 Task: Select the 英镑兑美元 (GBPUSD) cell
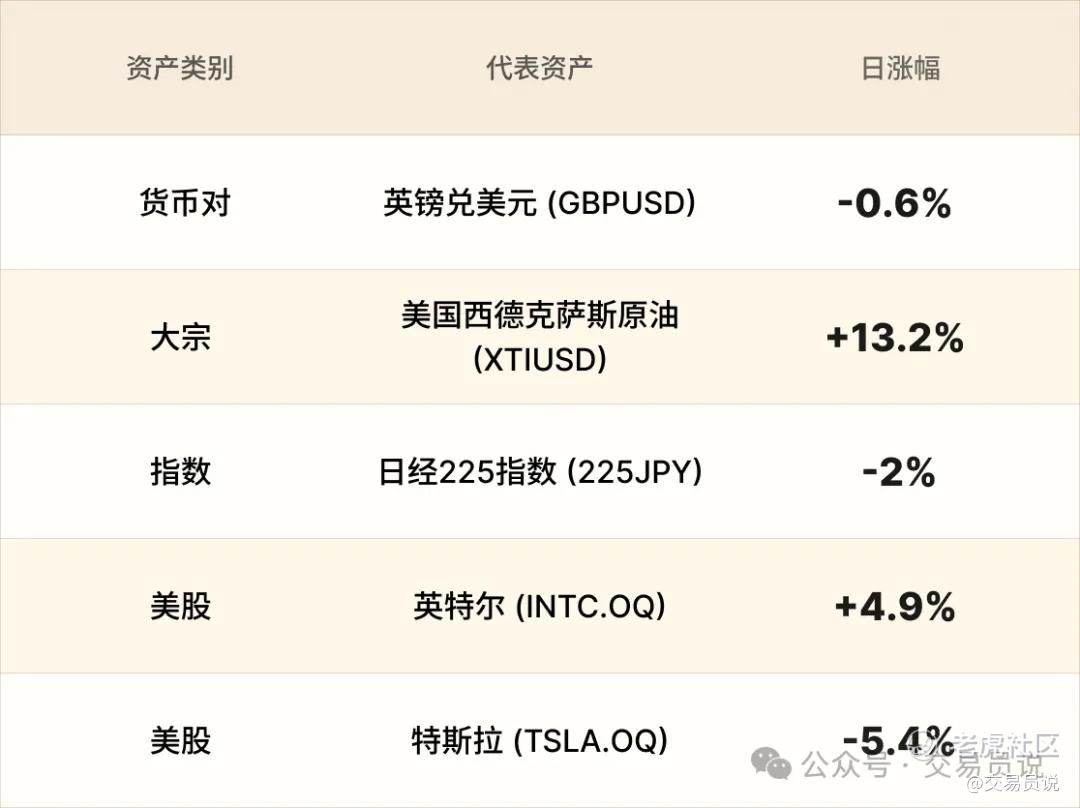[539, 203]
